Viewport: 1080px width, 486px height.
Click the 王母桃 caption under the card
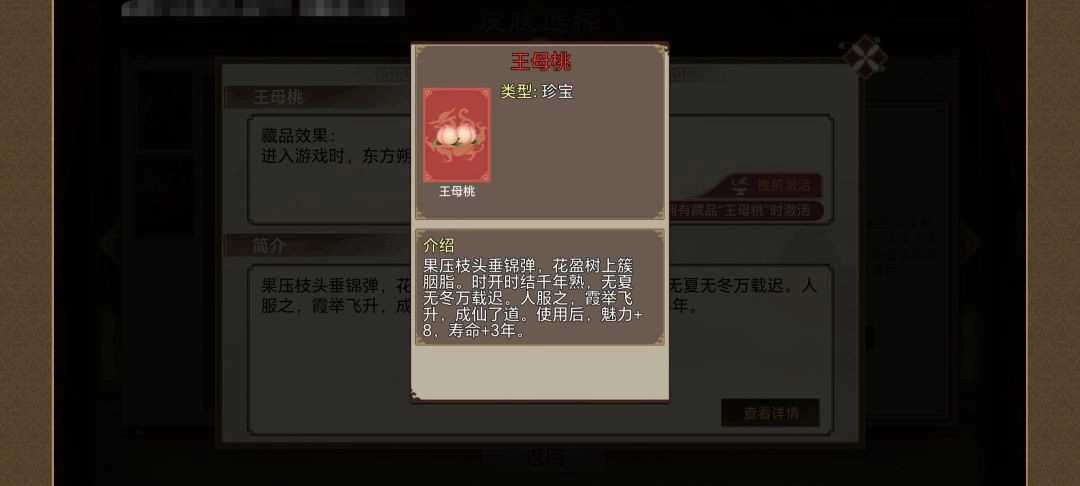(x=457, y=192)
